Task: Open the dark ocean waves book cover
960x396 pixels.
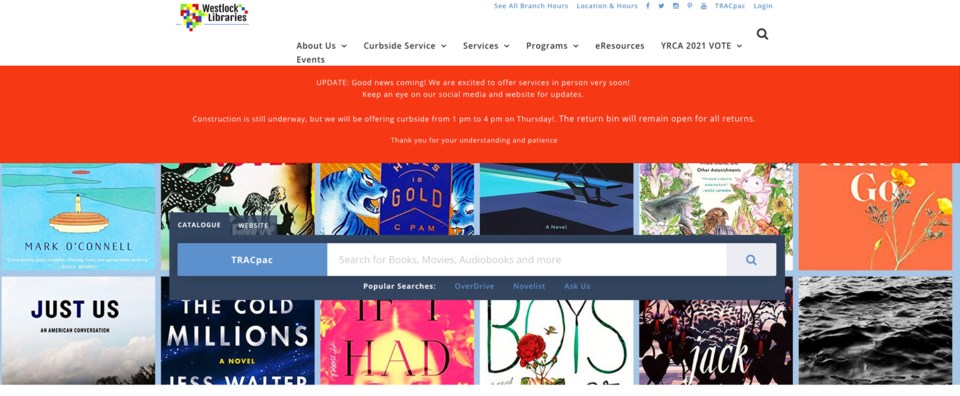Action: click(x=876, y=331)
